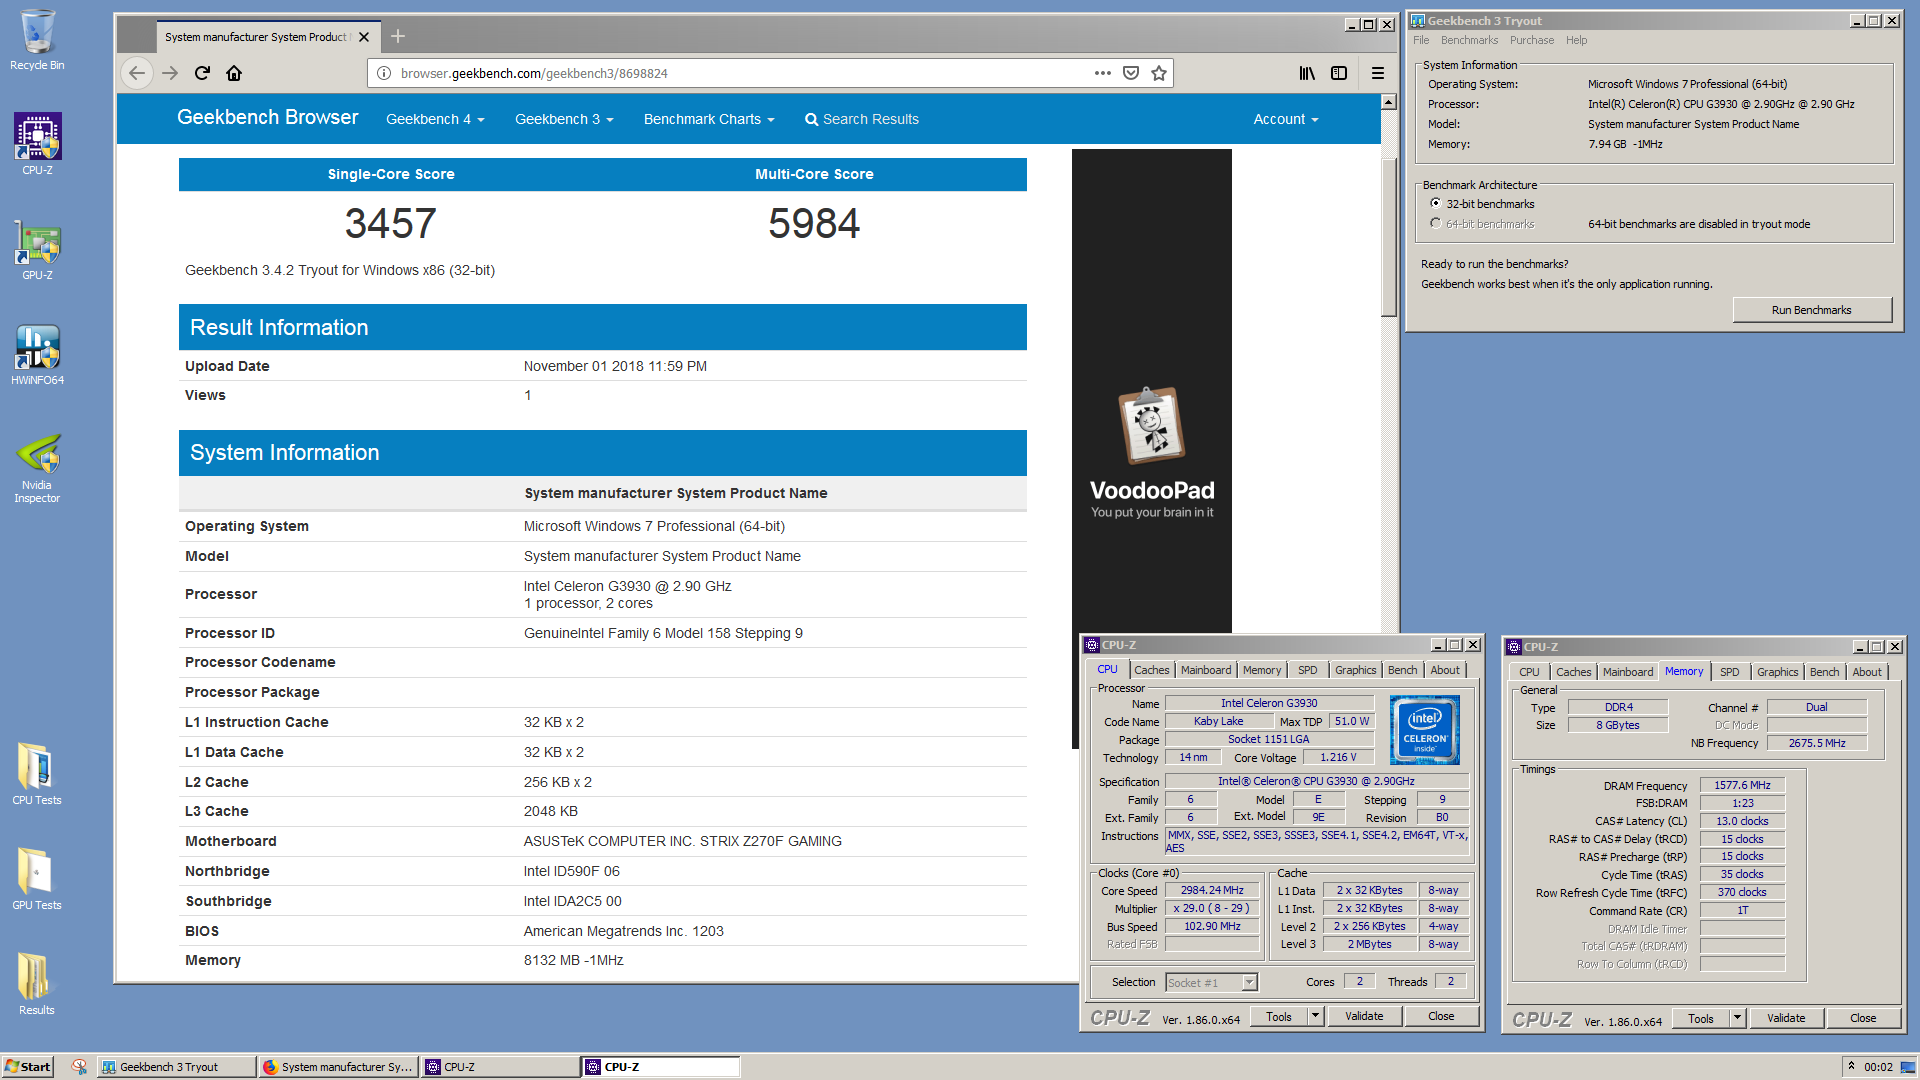Go back in the browser
Image resolution: width=1920 pixels, height=1080 pixels.
pos(137,73)
